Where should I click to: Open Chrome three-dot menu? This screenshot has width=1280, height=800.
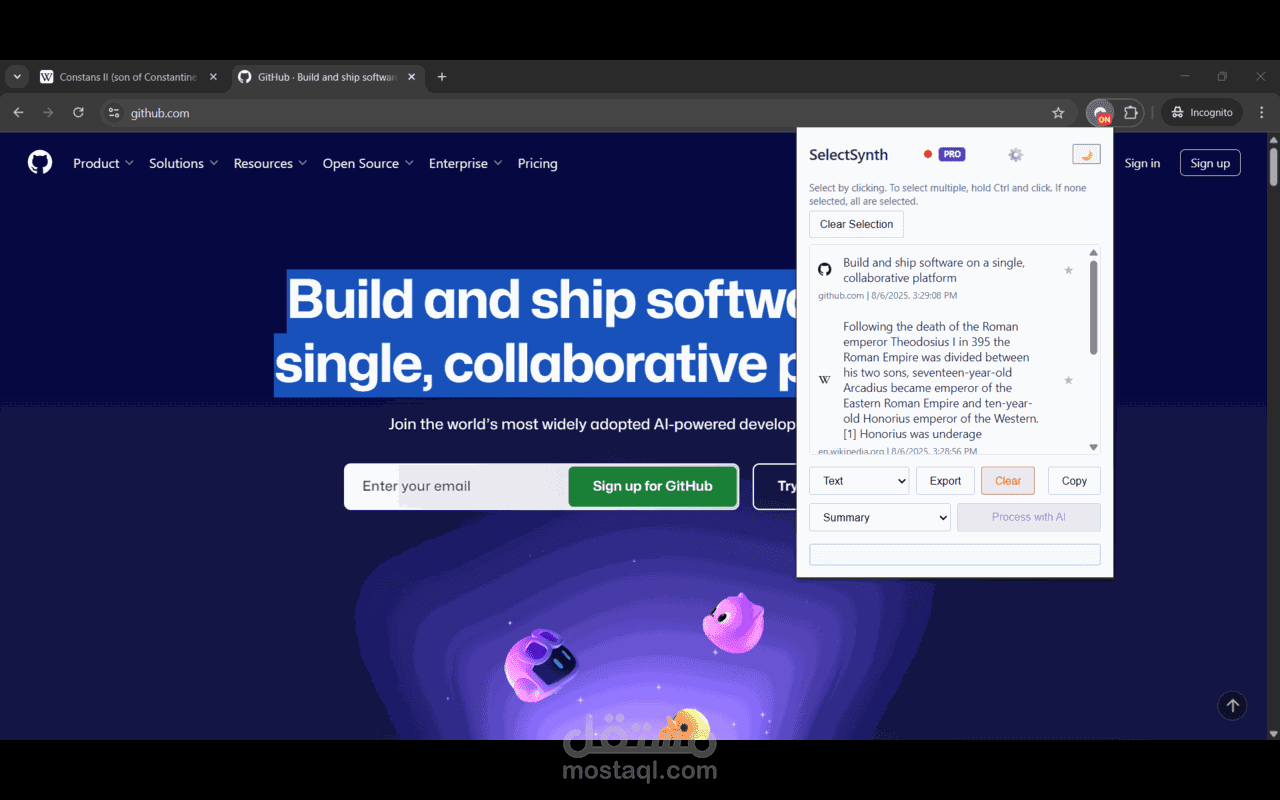(1261, 113)
